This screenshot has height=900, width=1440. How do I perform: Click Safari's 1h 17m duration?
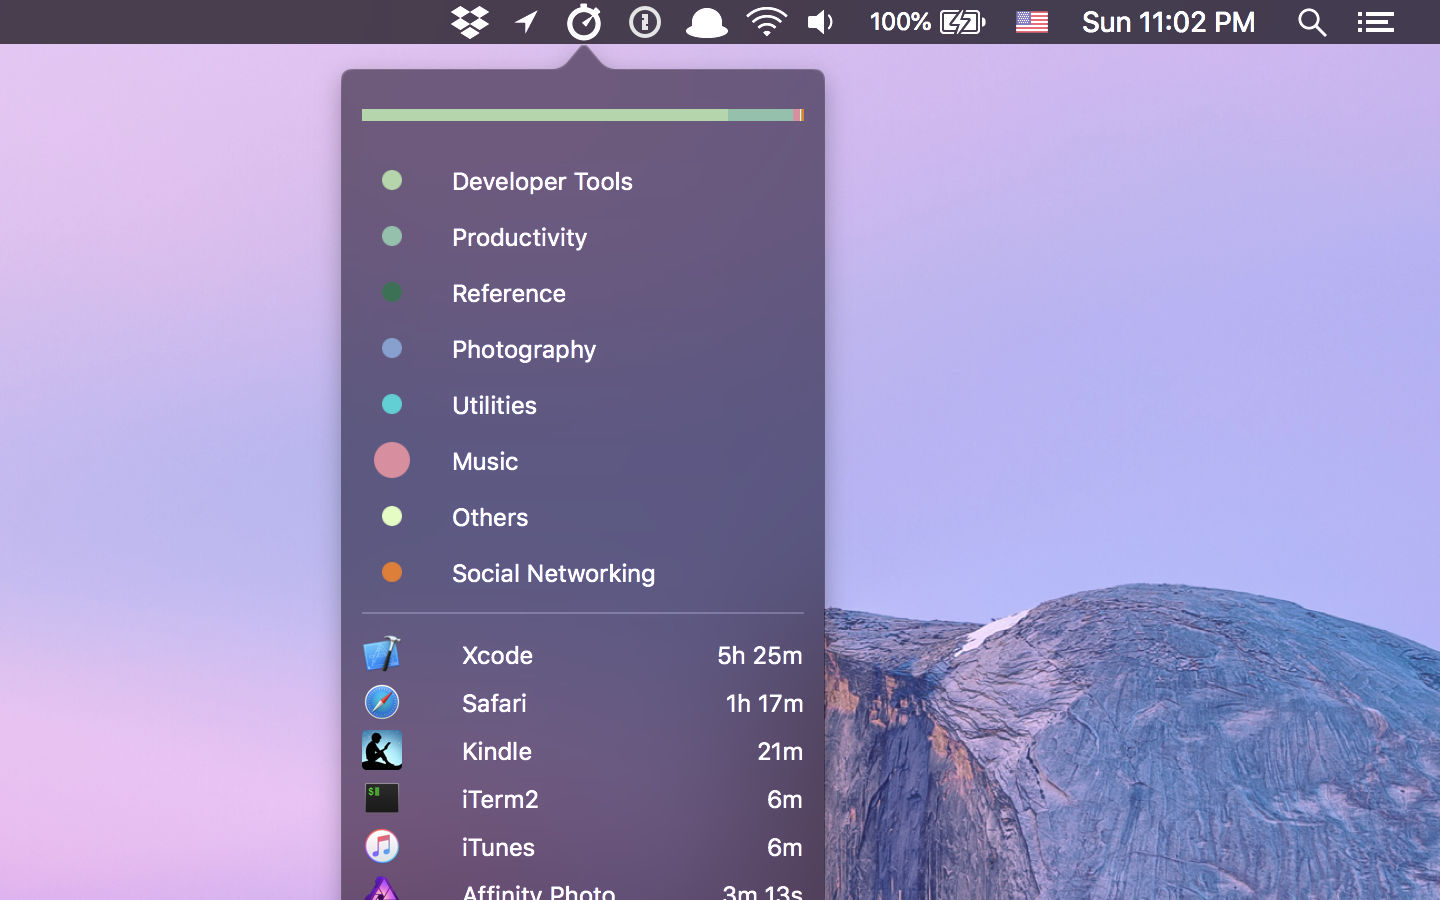point(764,703)
